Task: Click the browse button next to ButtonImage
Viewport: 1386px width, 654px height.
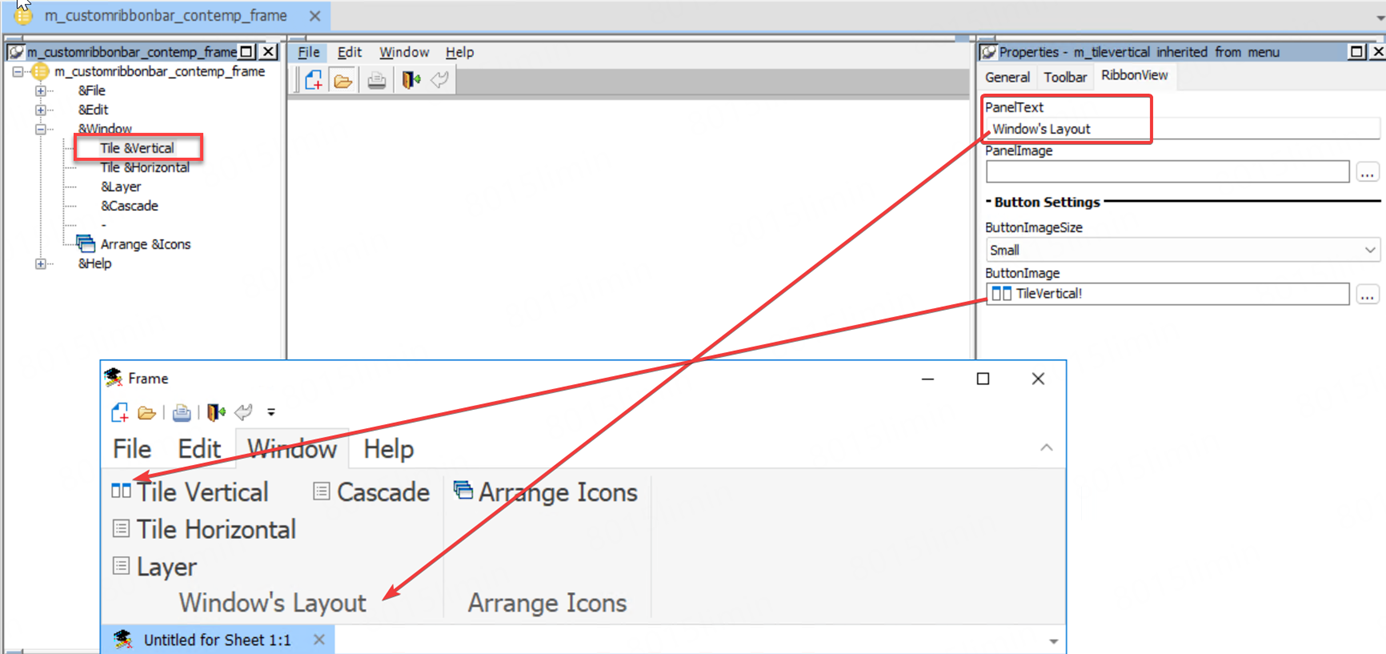Action: click(x=1367, y=294)
